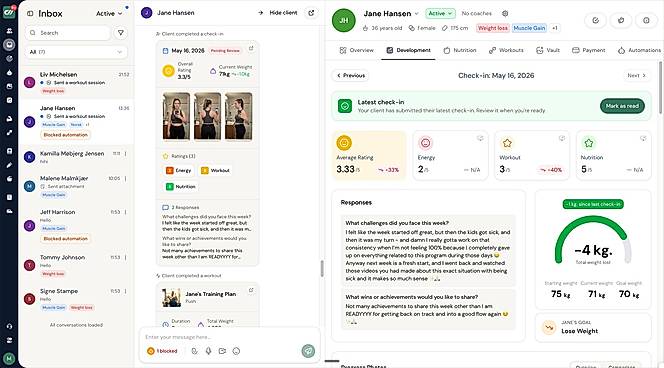Select the highlighted Inbox icon in sidebar
This screenshot has height=368, width=664.
click(9, 44)
